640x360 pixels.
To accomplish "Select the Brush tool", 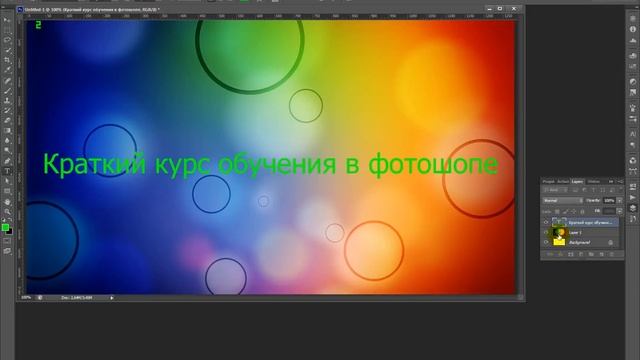I will click(7, 91).
